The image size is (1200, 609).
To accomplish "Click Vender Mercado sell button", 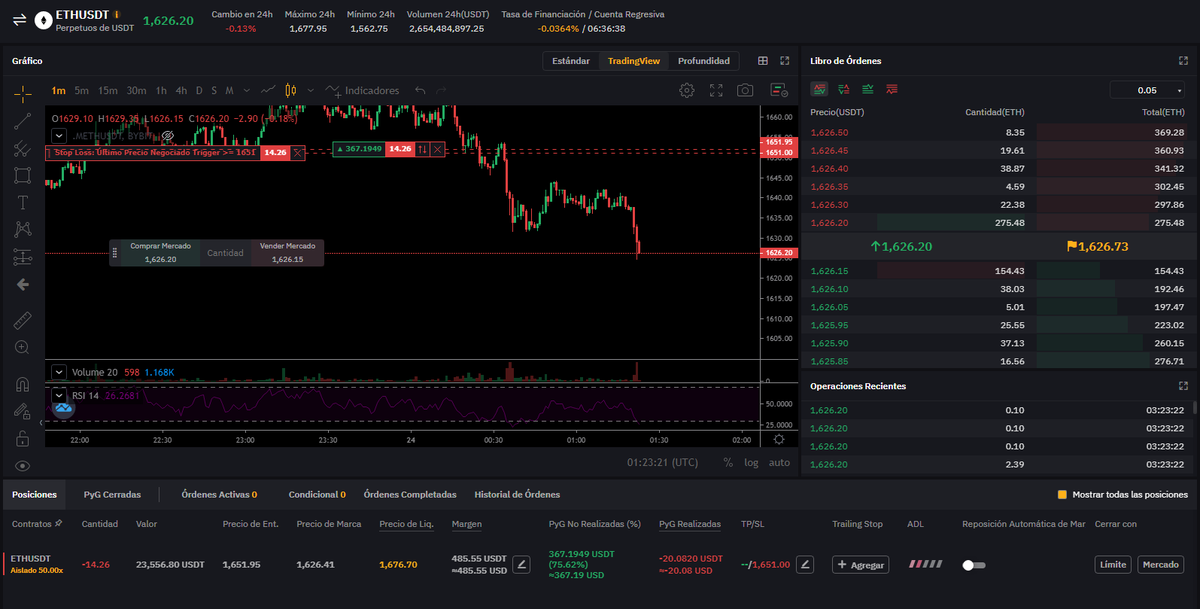I will tap(287, 253).
